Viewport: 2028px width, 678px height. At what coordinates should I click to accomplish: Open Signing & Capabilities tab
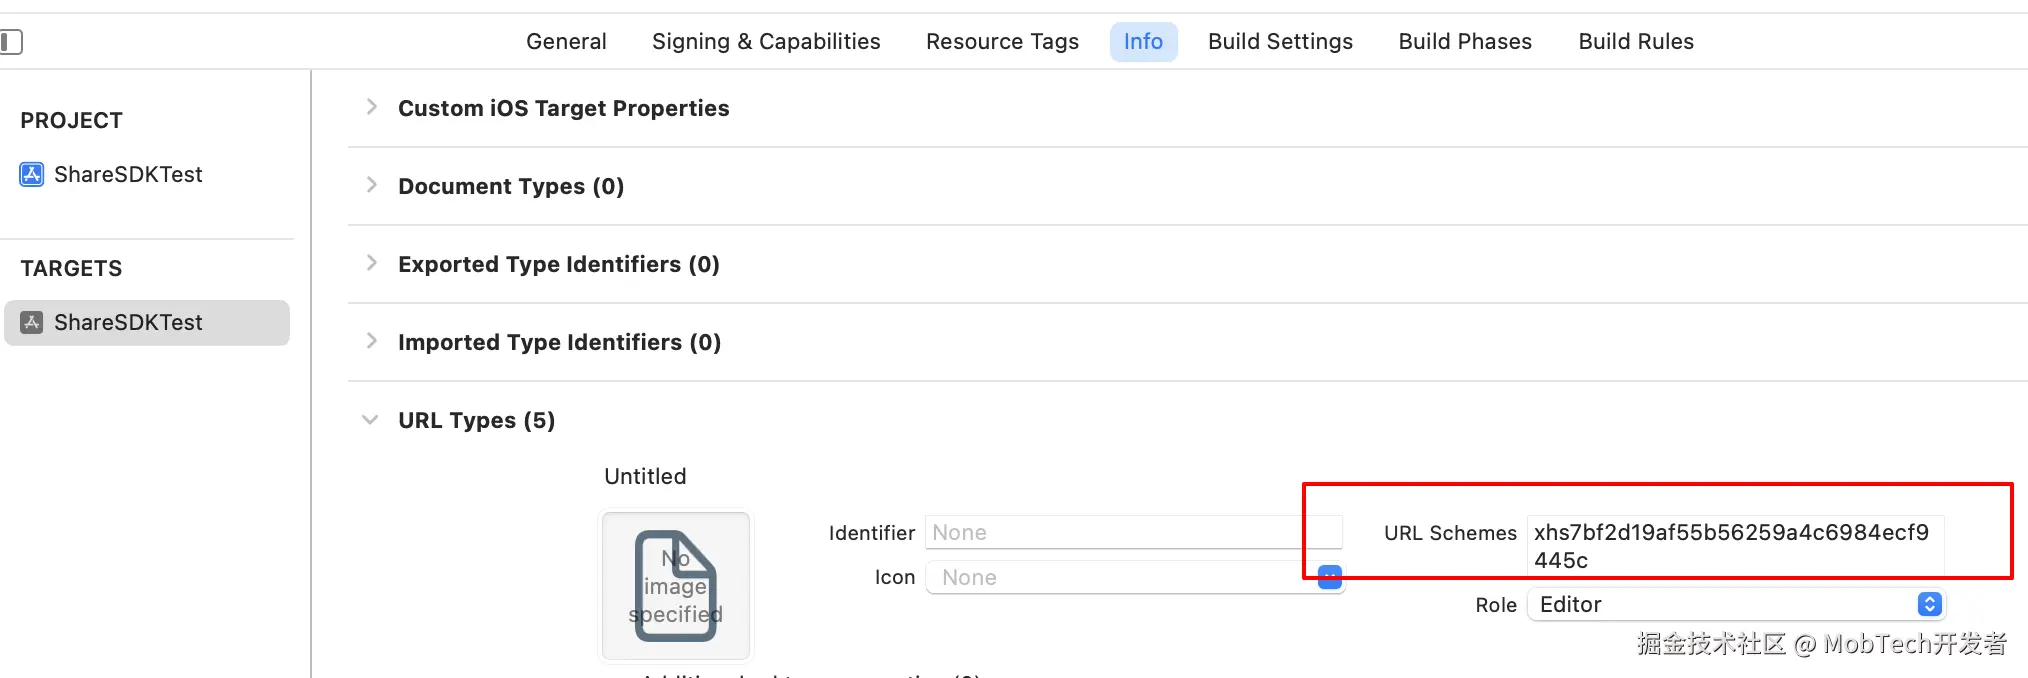click(x=766, y=42)
